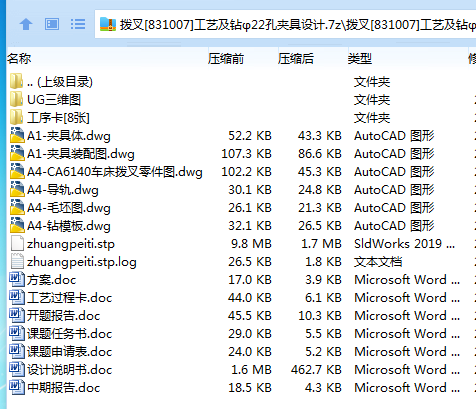This screenshot has height=409, width=476.
Task: Click the archive icon in the address bar
Action: [x=108, y=24]
